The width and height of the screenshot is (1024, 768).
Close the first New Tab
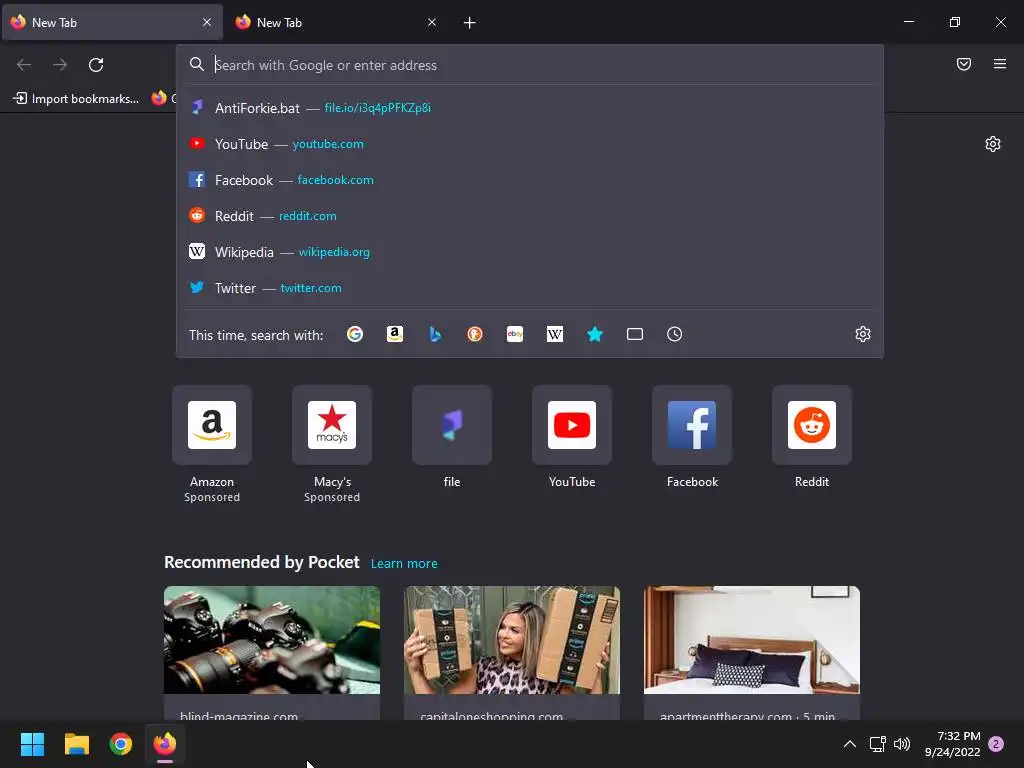point(207,22)
